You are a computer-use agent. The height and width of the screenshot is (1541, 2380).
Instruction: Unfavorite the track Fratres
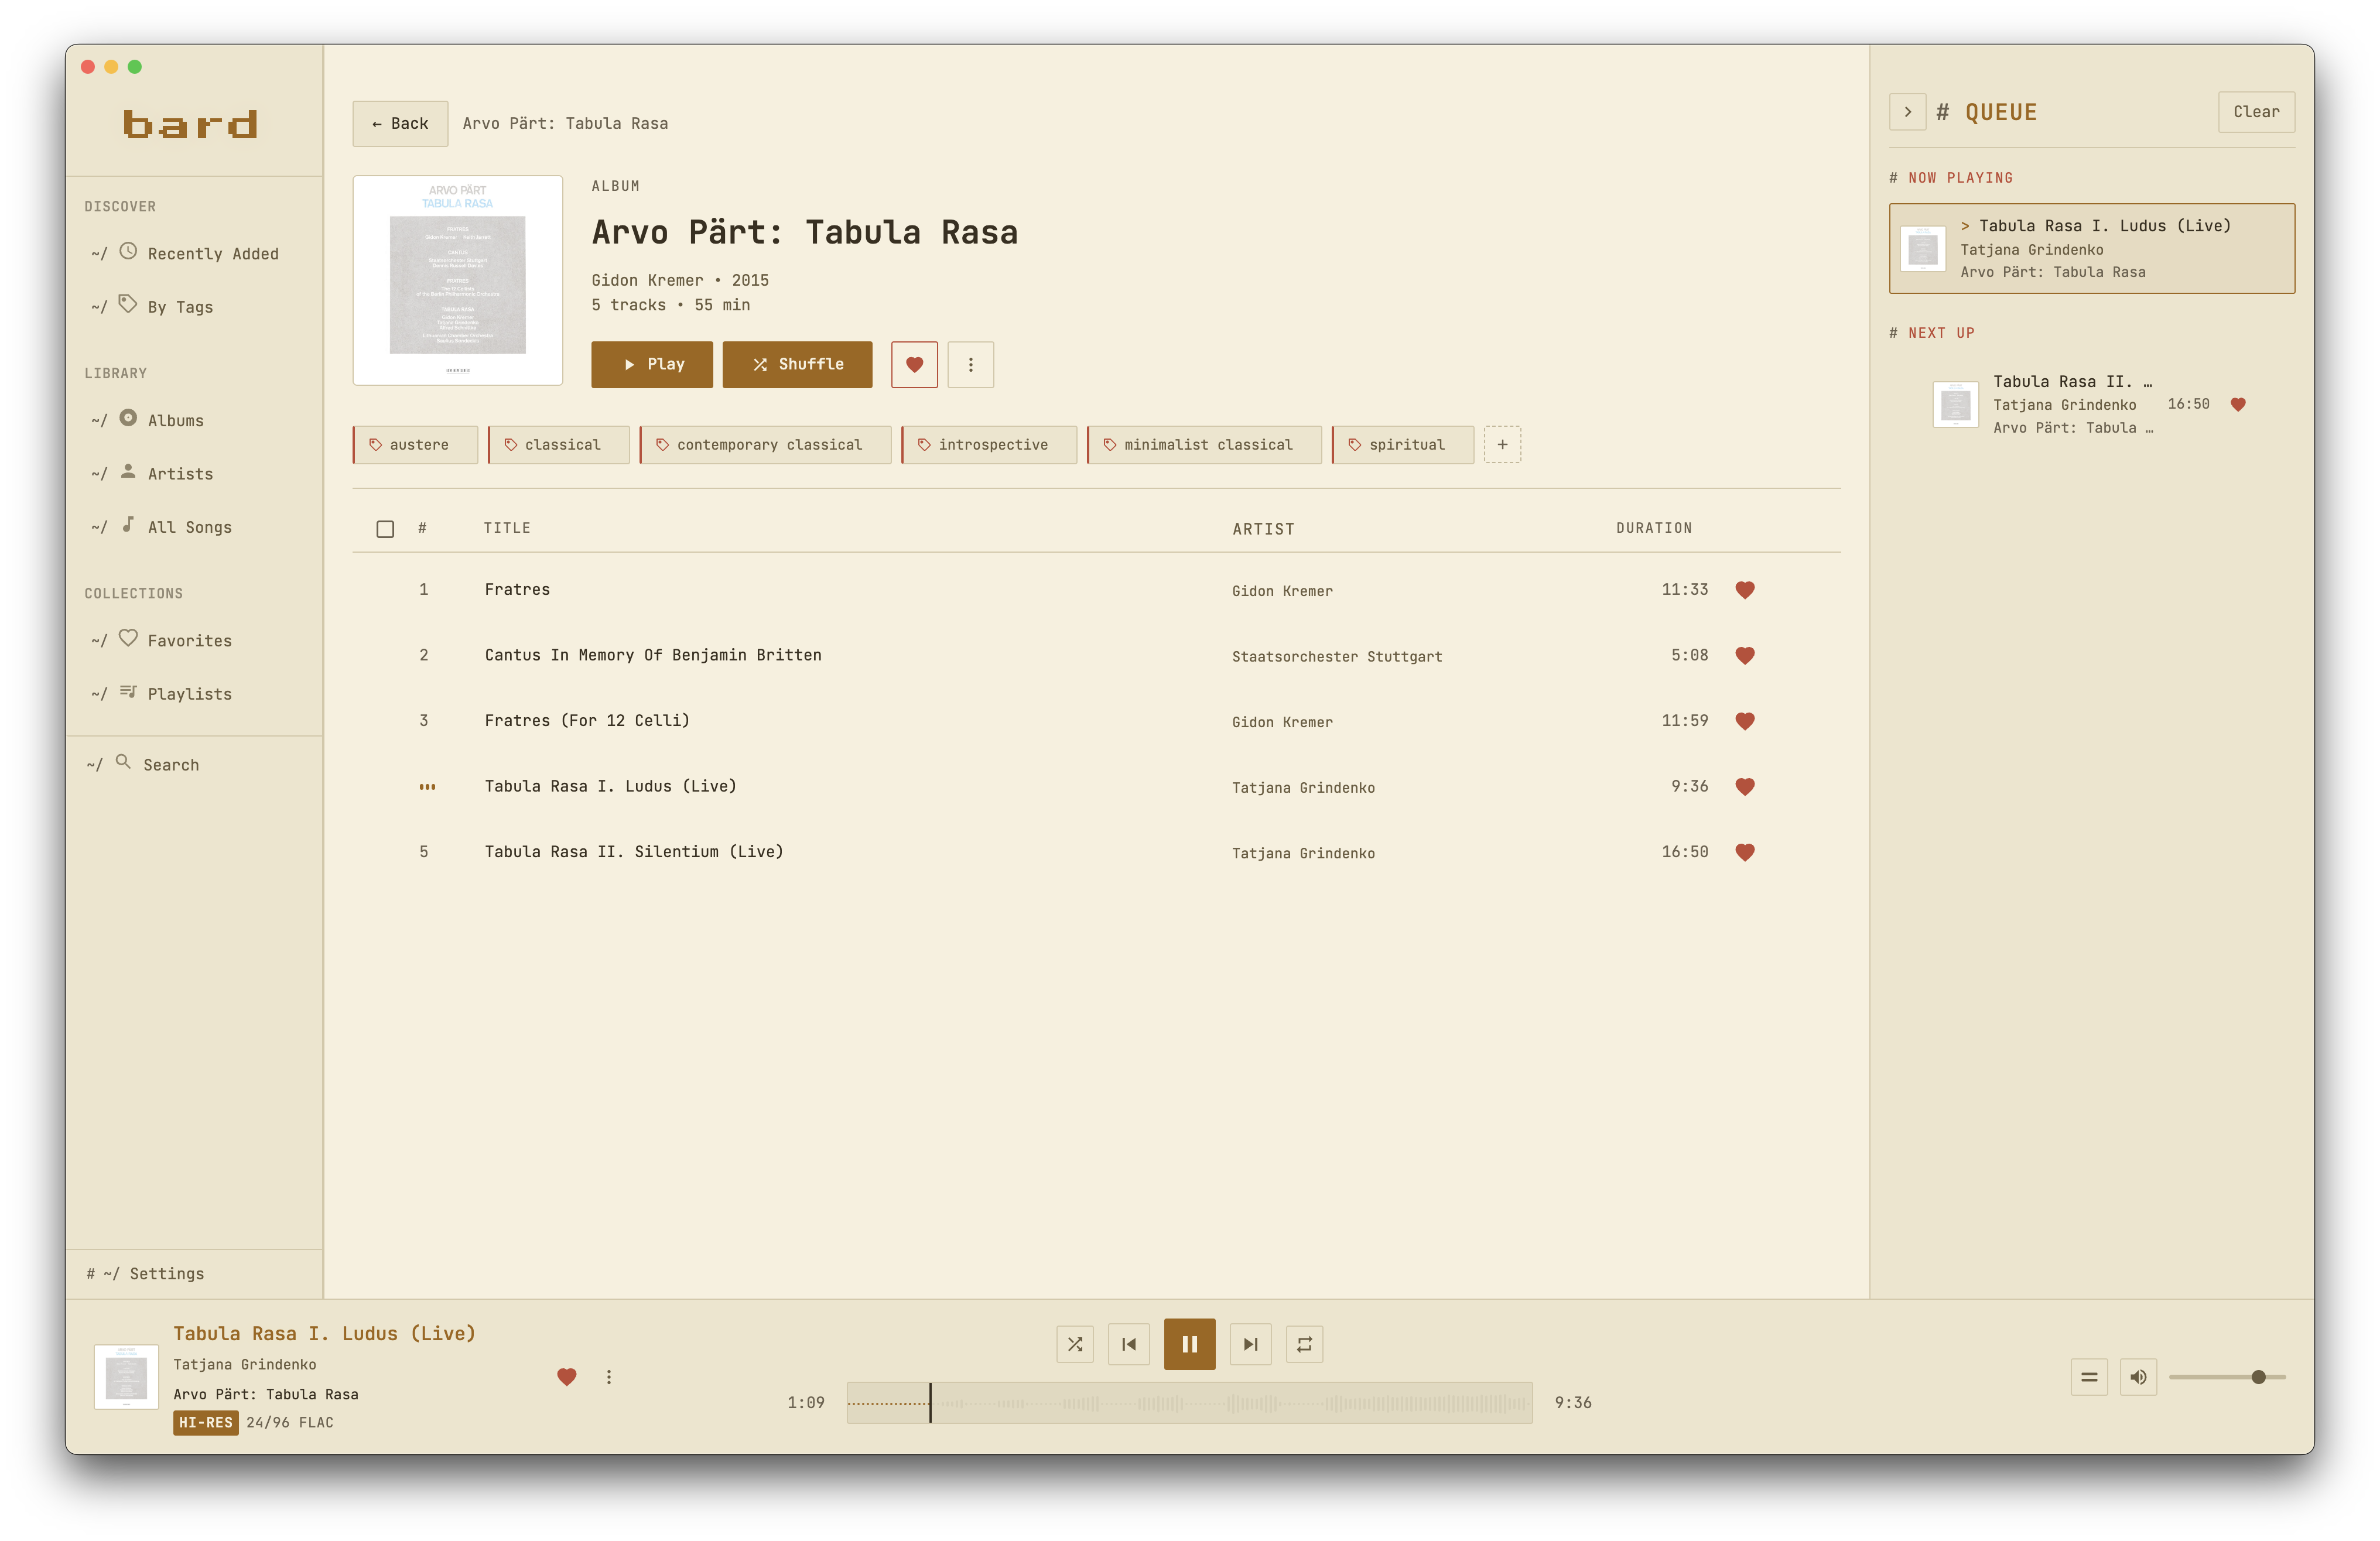tap(1746, 590)
